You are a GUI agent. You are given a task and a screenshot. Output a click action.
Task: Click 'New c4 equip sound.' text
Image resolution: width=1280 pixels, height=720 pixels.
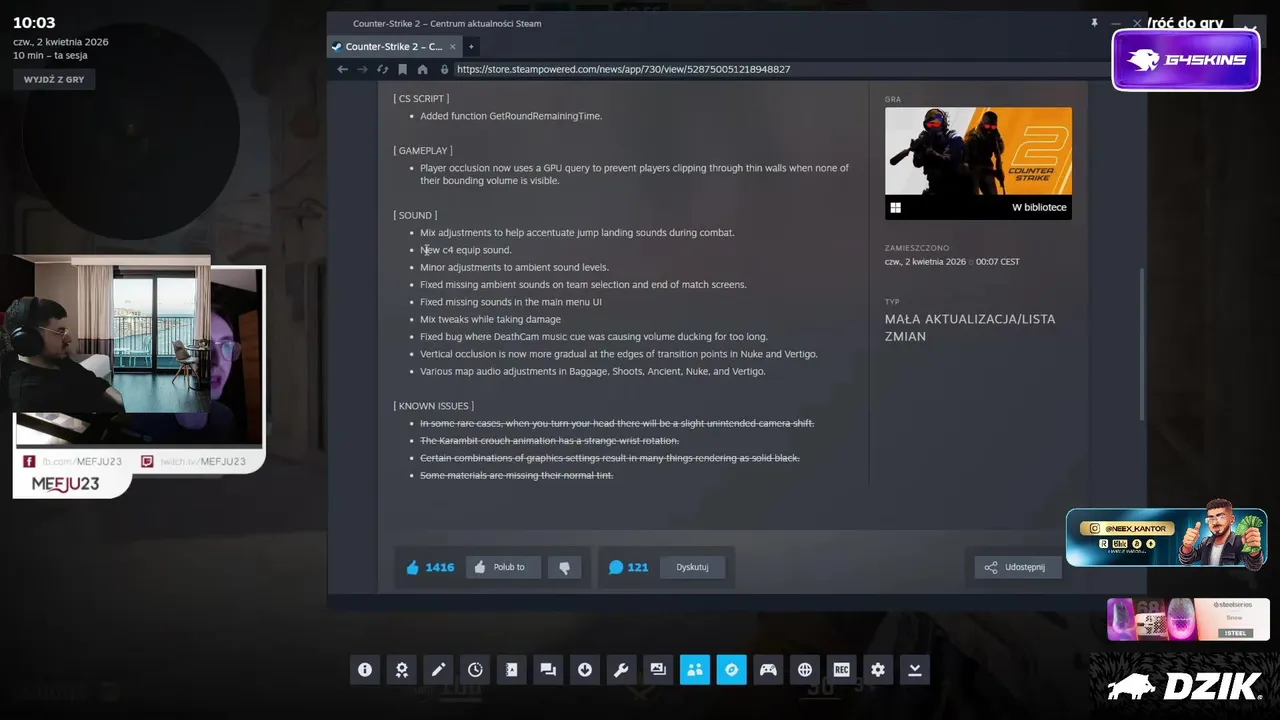coord(465,250)
